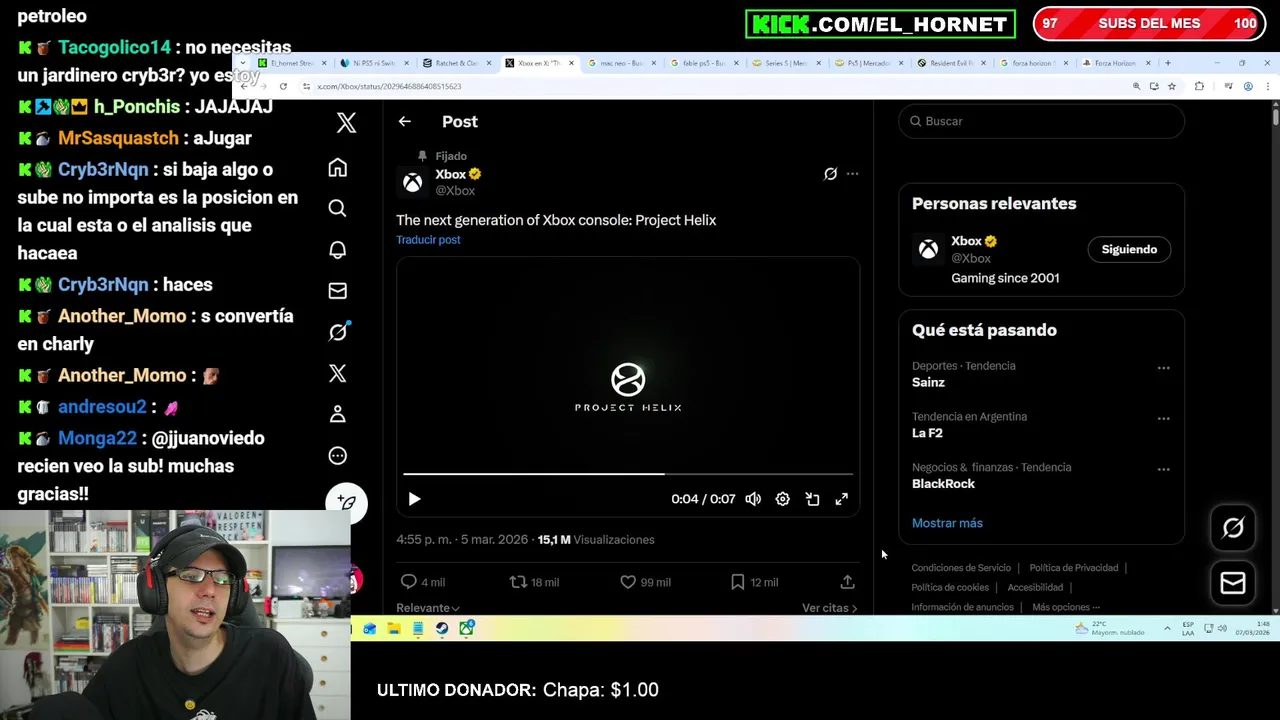This screenshot has width=1280, height=720.
Task: Open browser tab search dropdown arrow
Action: (x=243, y=63)
